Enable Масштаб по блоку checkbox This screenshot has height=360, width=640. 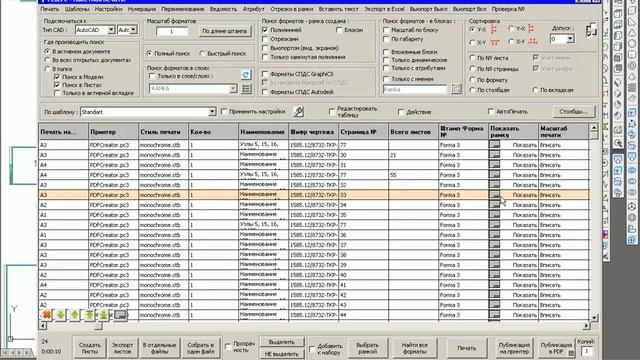386,30
